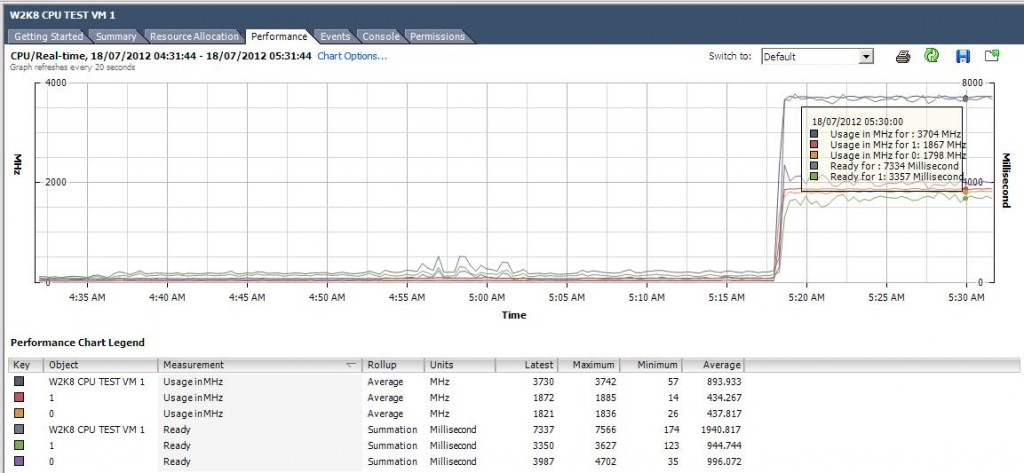Image resolution: width=1024 pixels, height=473 pixels.
Task: Refresh the chart with green arrows icon
Action: [931, 56]
